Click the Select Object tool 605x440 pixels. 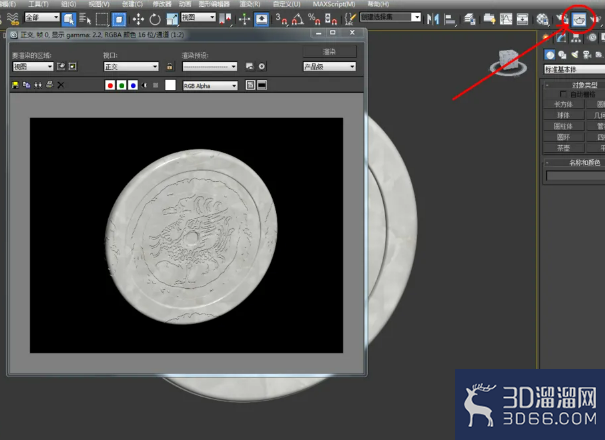point(69,19)
